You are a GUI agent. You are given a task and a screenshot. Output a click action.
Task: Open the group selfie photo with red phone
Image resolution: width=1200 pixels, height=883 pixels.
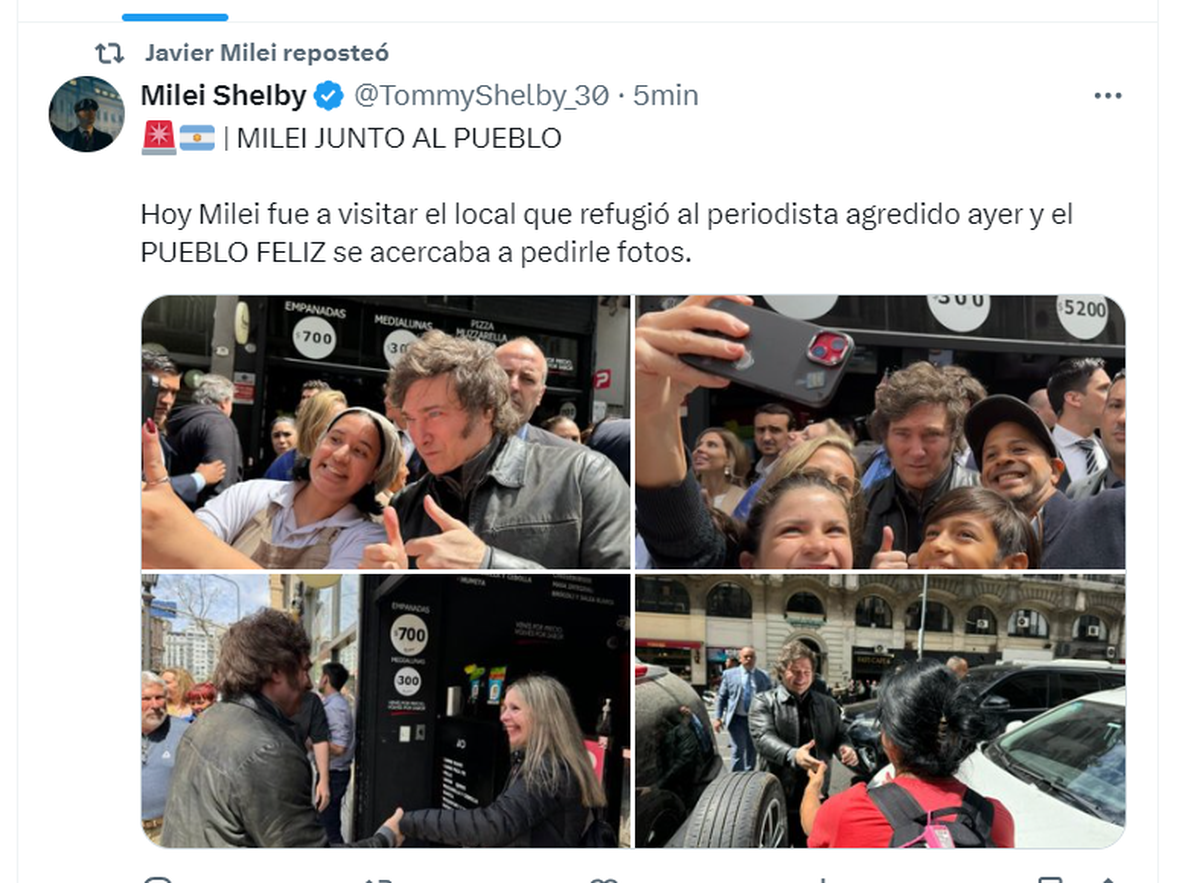(x=880, y=432)
